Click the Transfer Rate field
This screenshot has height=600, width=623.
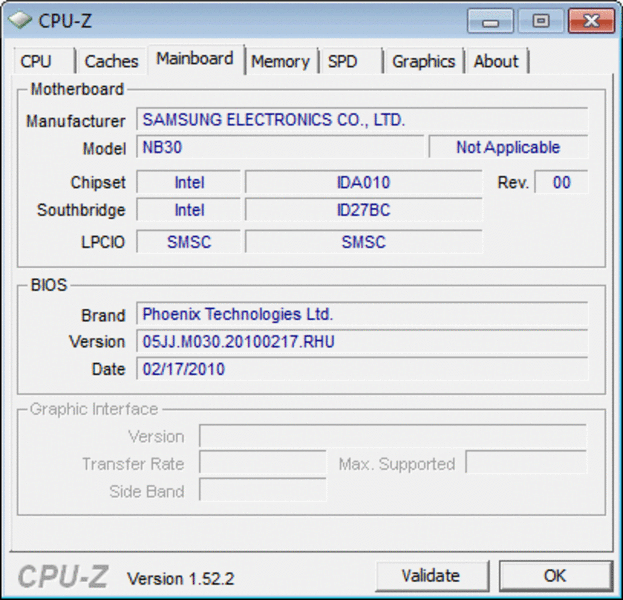pos(263,463)
